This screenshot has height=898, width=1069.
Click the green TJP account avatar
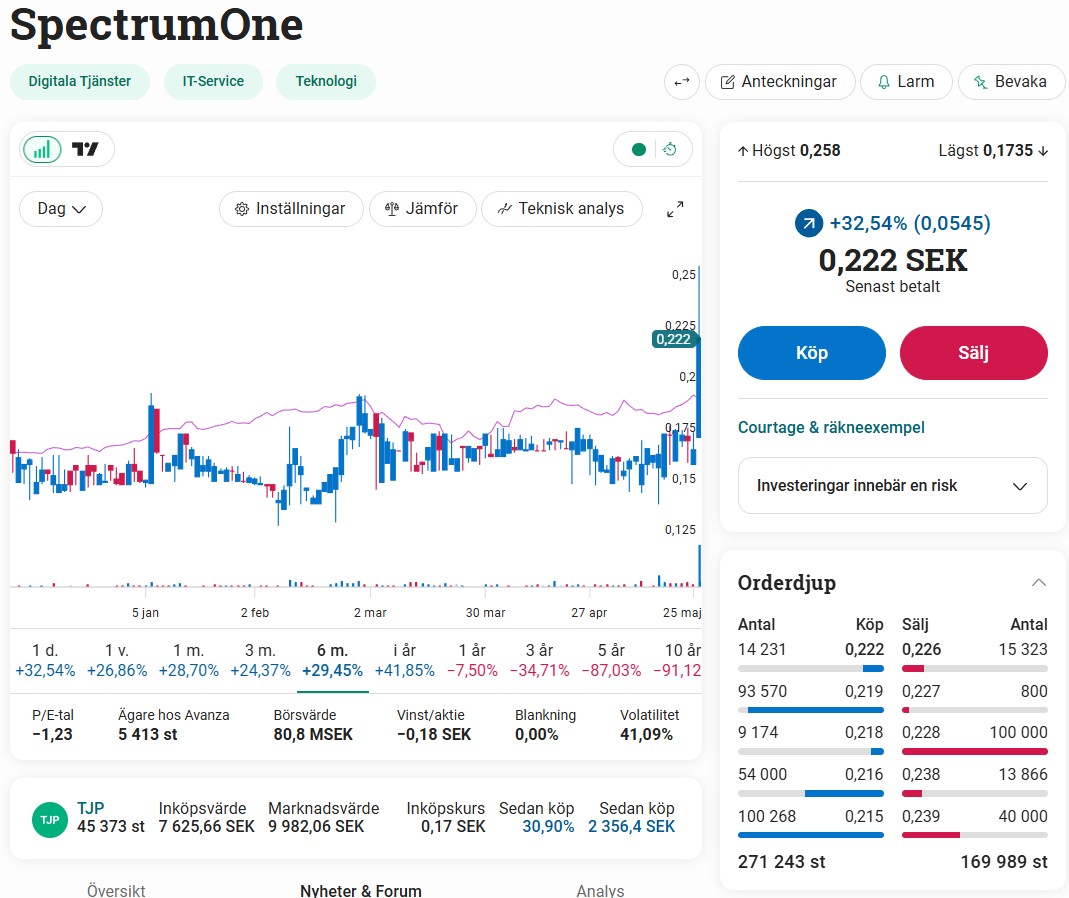point(50,820)
